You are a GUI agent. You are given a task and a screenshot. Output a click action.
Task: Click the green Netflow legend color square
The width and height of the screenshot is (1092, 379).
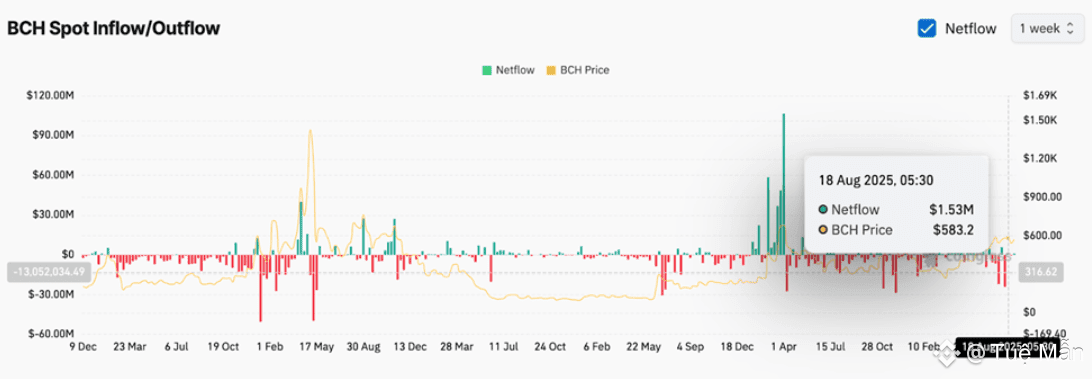tap(487, 70)
